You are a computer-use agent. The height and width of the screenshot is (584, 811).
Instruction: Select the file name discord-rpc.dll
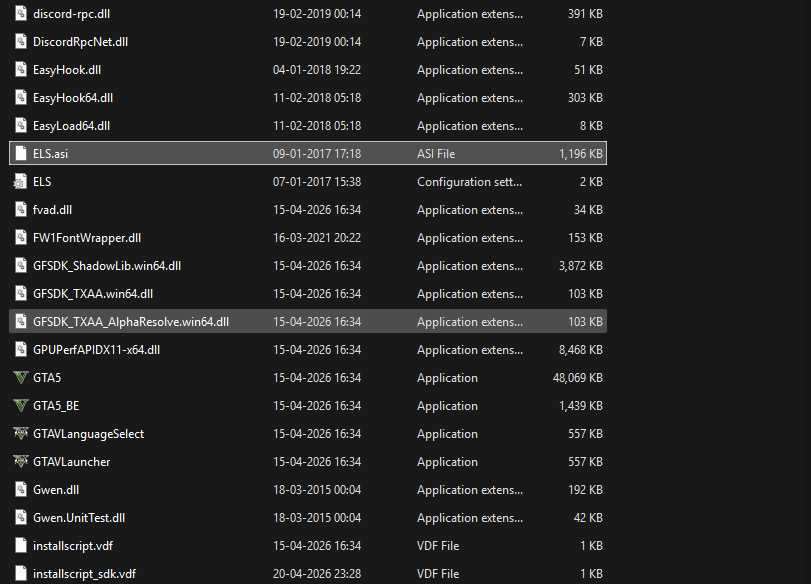pos(71,14)
